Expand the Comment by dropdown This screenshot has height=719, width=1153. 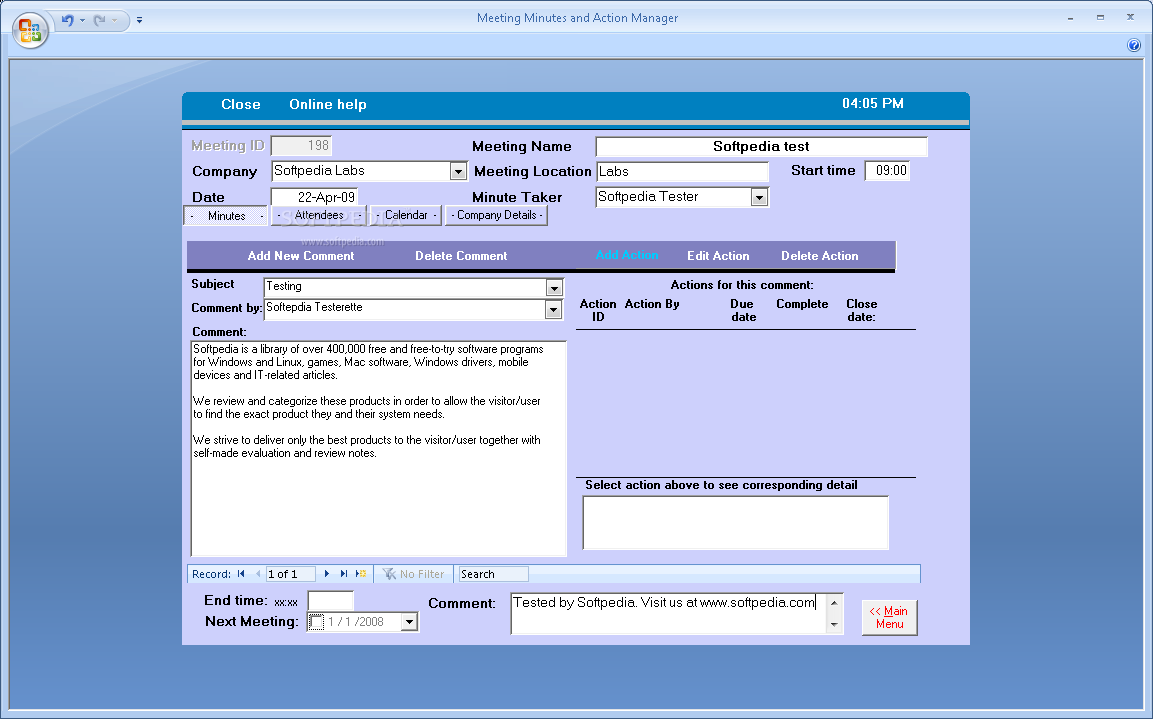click(x=554, y=310)
